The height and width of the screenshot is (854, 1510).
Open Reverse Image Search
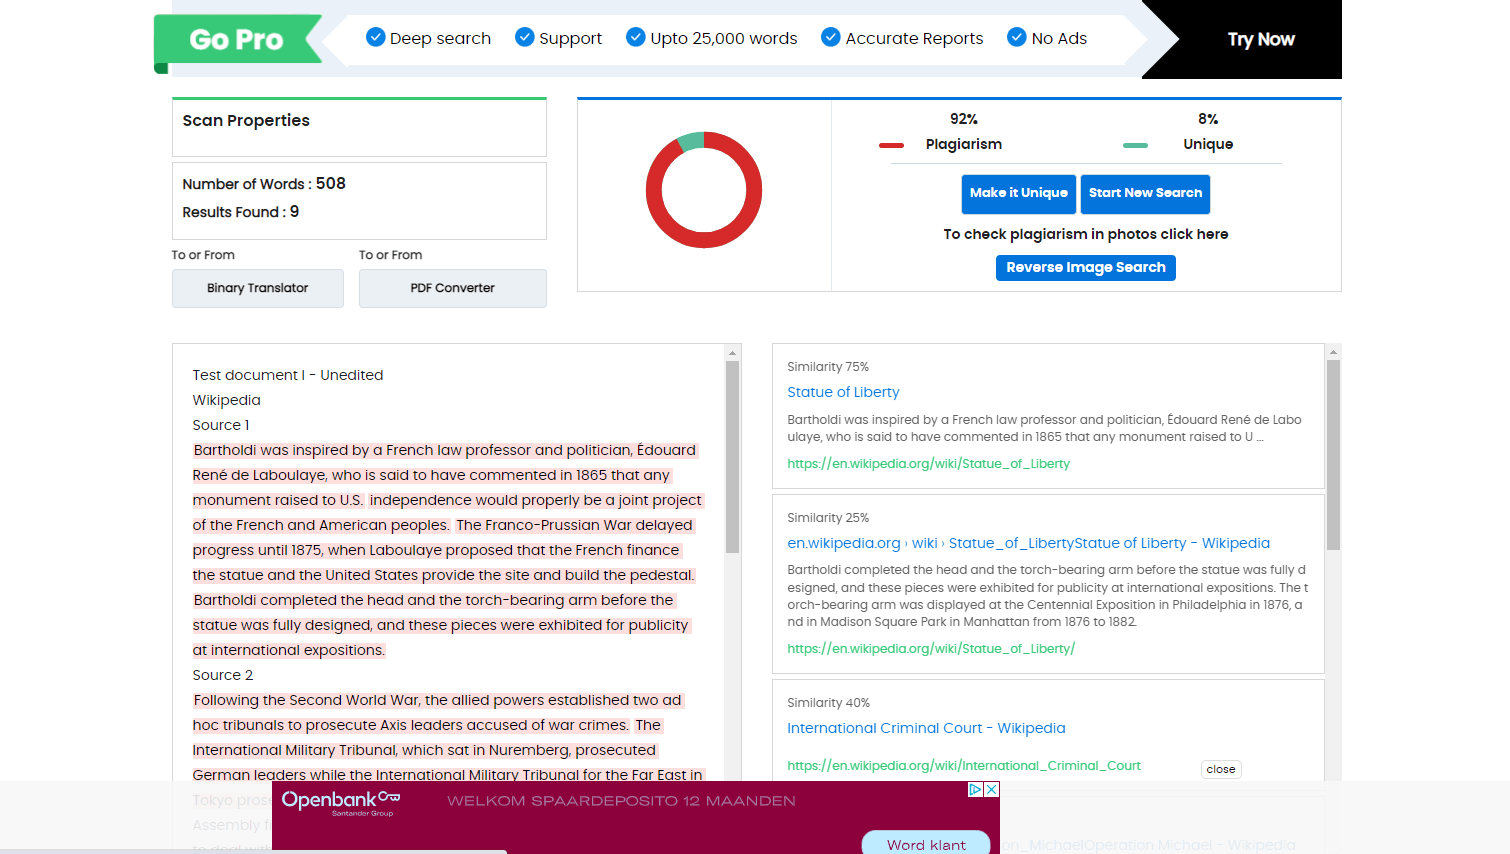pyautogui.click(x=1086, y=268)
